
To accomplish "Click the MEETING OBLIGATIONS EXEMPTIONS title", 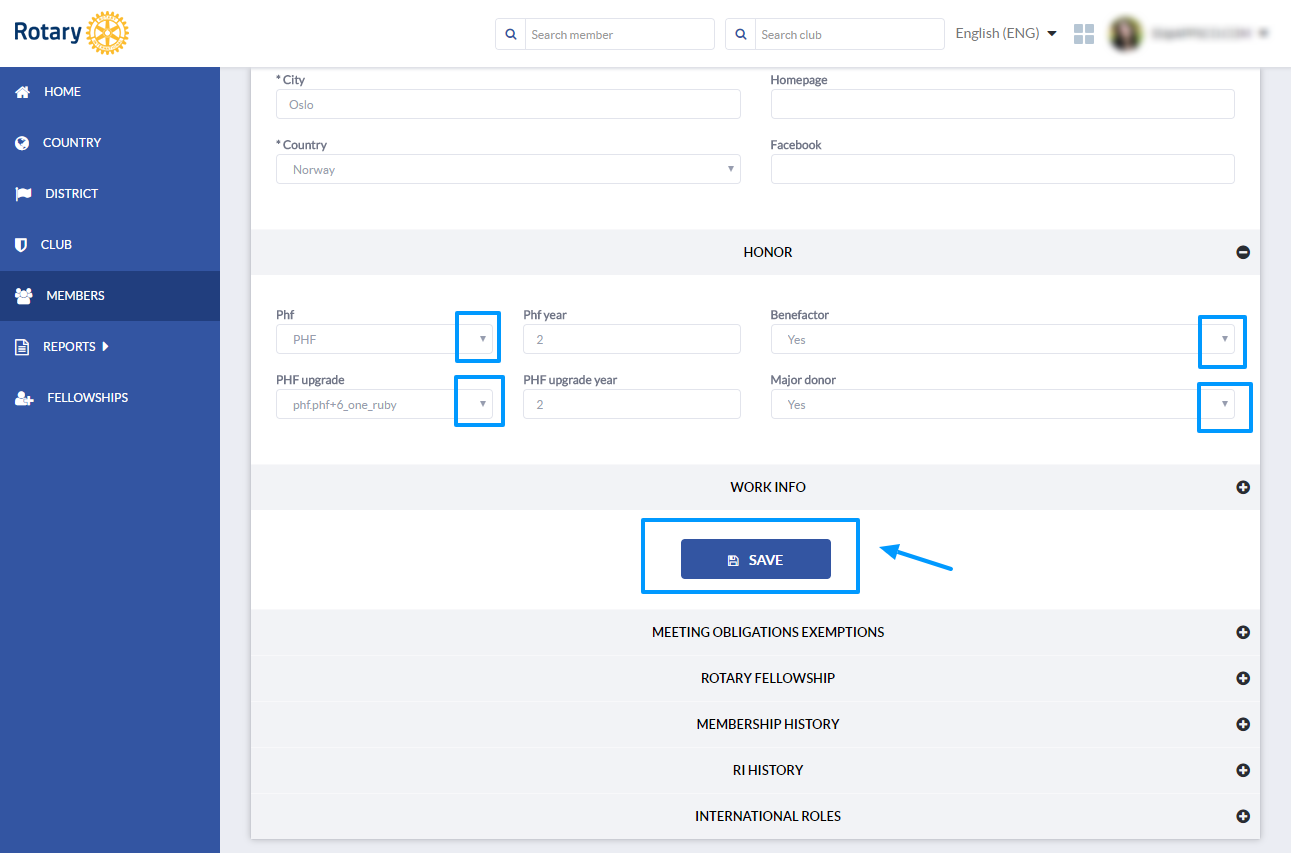I will coord(768,633).
